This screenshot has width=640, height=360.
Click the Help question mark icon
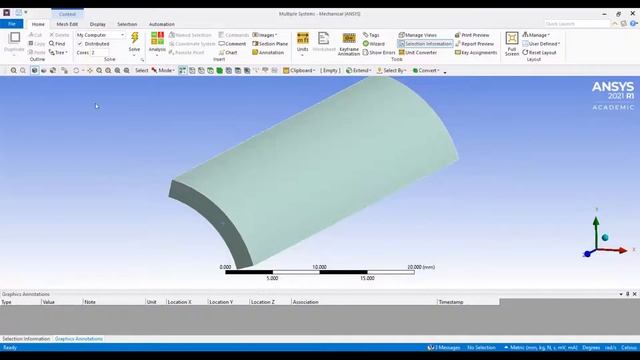[633, 24]
